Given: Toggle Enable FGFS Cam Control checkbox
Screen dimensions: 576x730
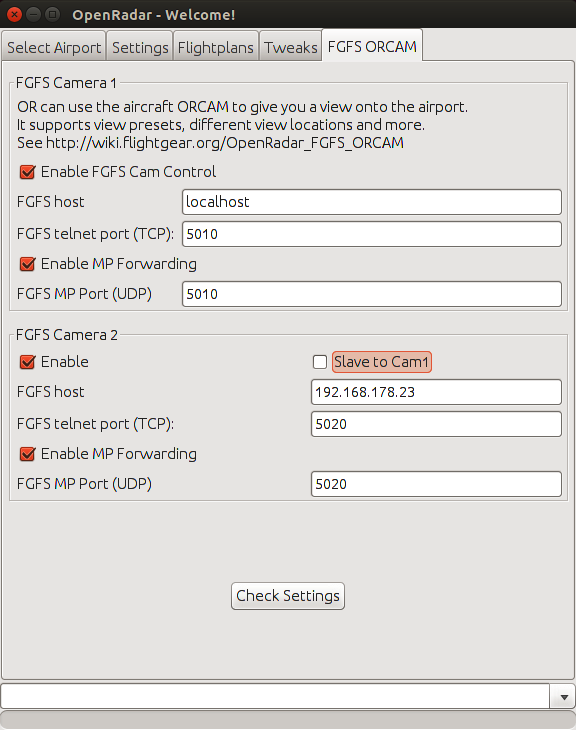Looking at the screenshot, I should (x=27, y=172).
